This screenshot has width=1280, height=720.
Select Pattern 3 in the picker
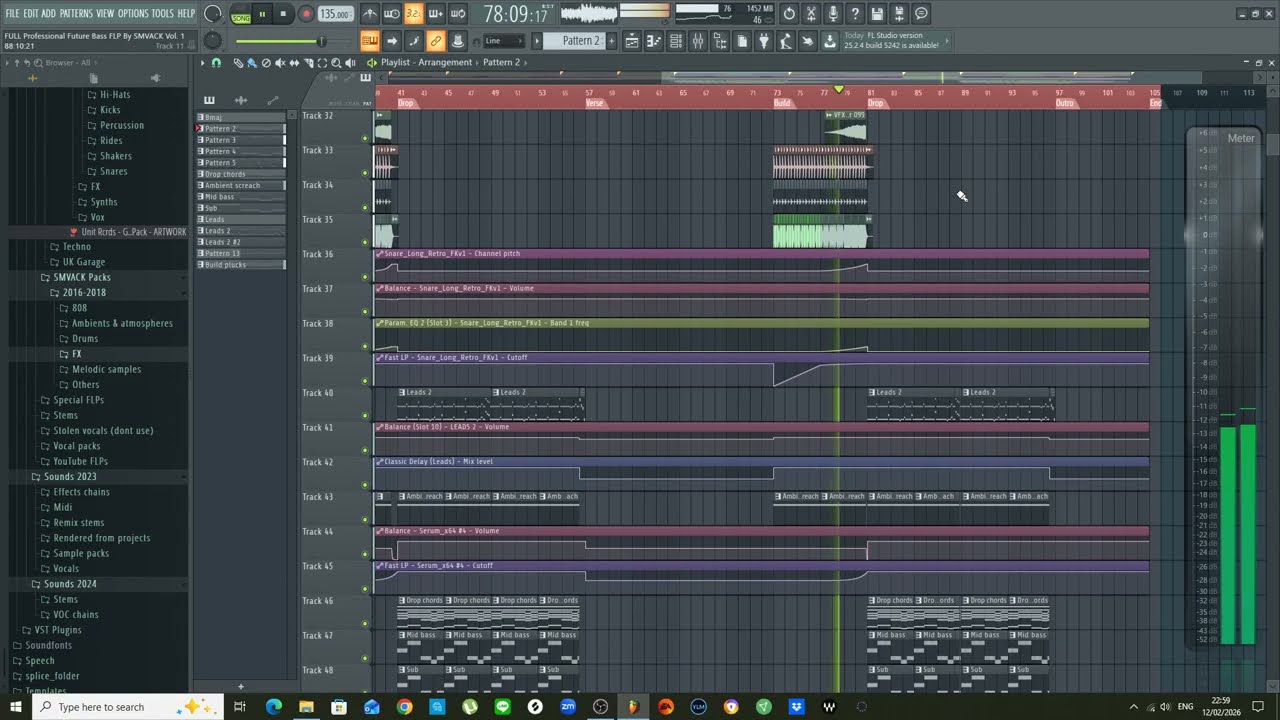241,140
